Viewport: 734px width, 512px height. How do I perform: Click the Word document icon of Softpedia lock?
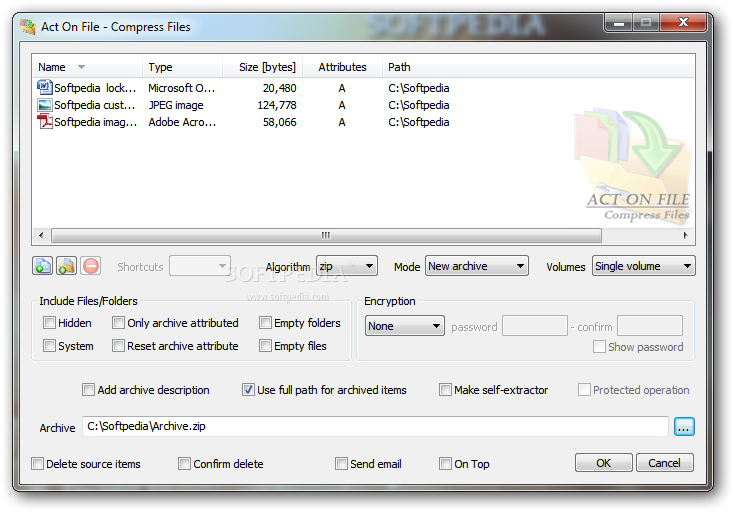pos(44,88)
